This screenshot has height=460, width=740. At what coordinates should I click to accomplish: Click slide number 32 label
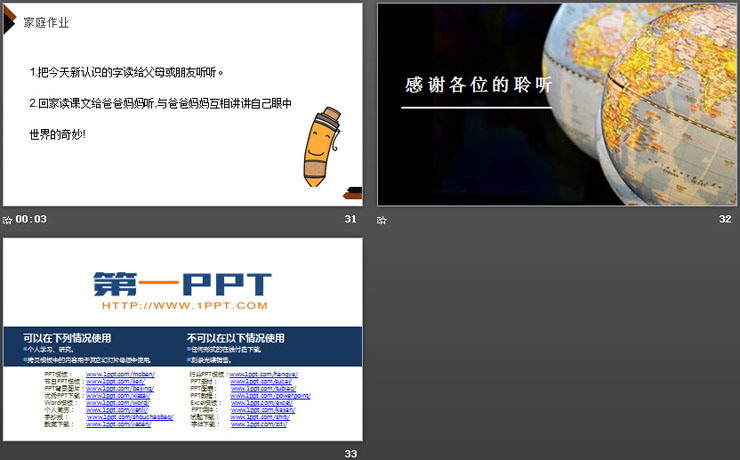coord(725,219)
